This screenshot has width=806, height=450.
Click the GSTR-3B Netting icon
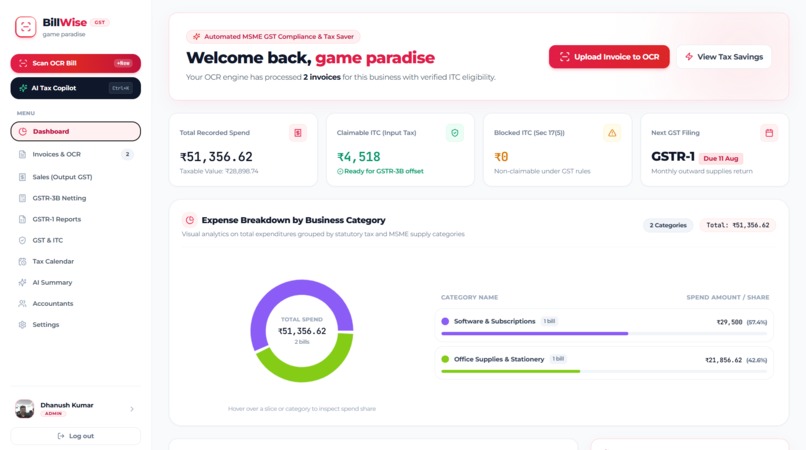click(x=22, y=198)
